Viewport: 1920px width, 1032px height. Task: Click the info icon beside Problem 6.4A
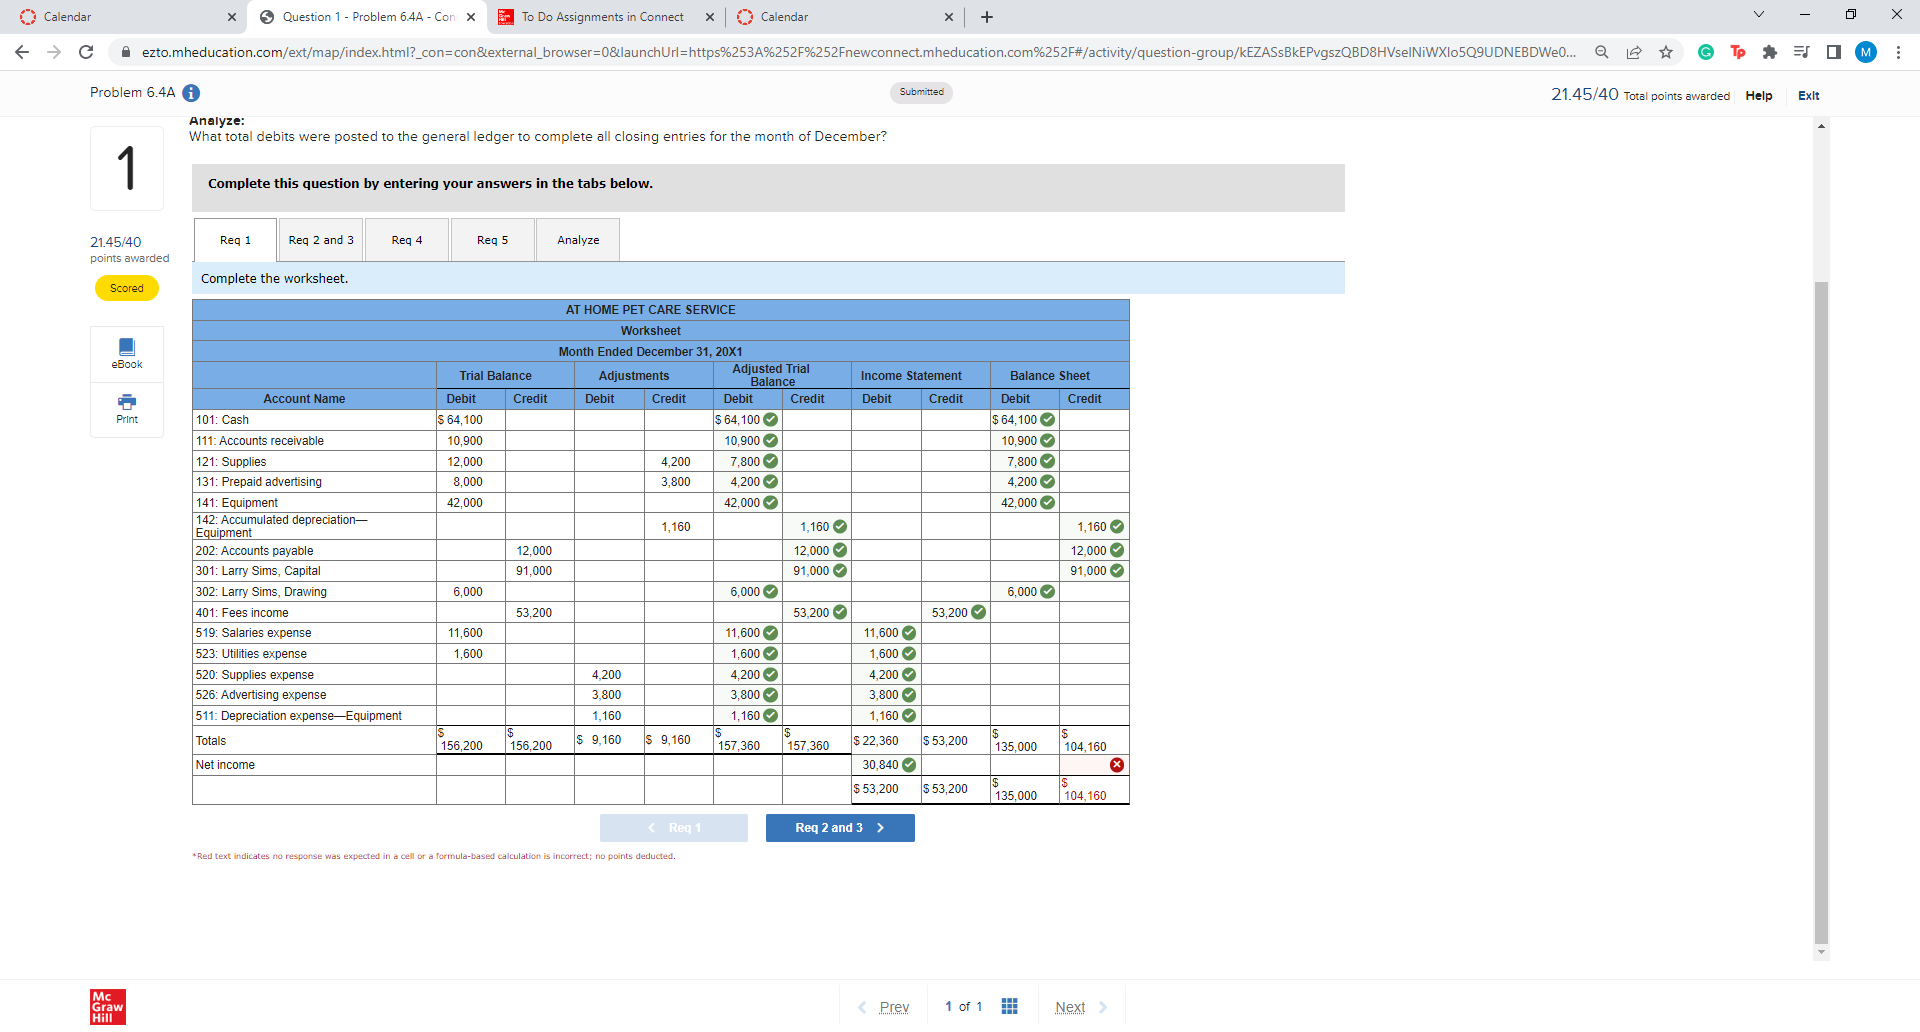click(191, 93)
